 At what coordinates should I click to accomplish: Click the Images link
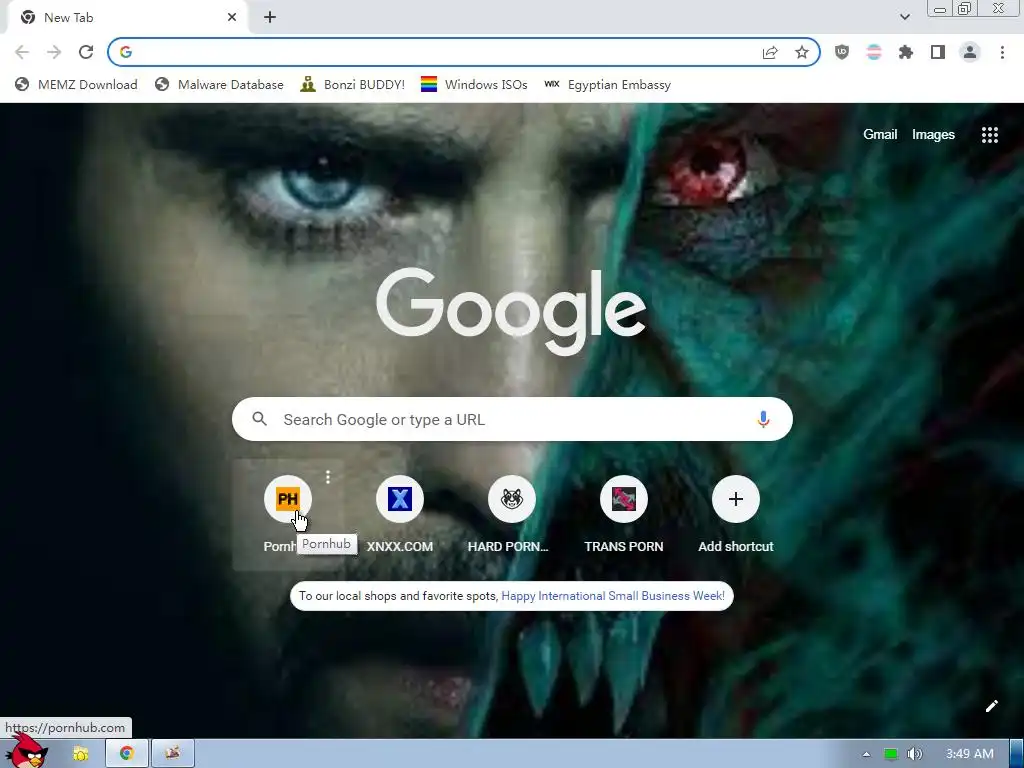pyautogui.click(x=933, y=135)
